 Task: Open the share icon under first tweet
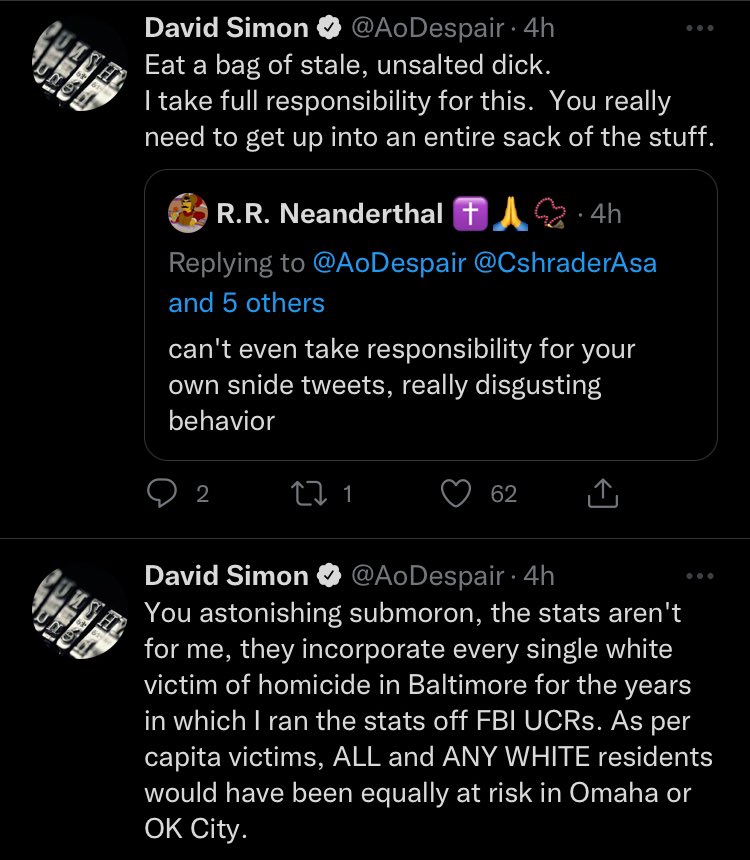(602, 493)
